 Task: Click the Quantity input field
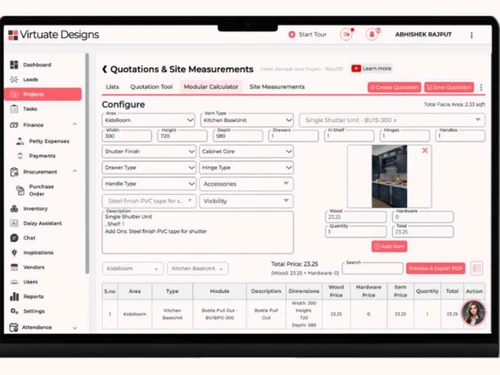point(356,231)
